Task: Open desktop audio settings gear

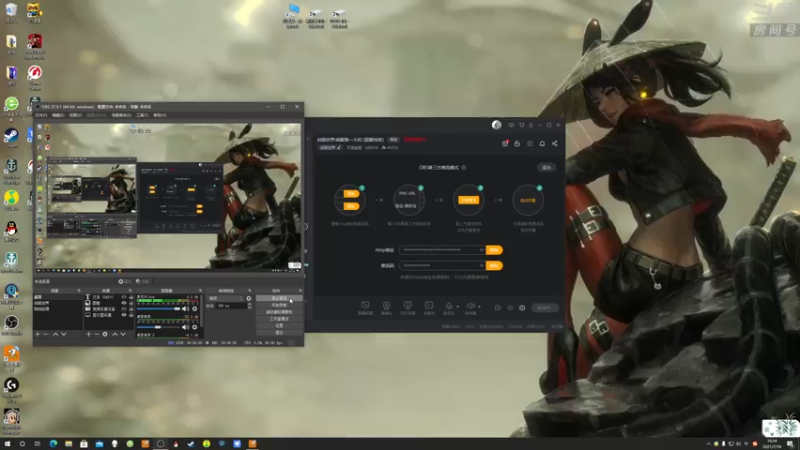Action: 194,328
